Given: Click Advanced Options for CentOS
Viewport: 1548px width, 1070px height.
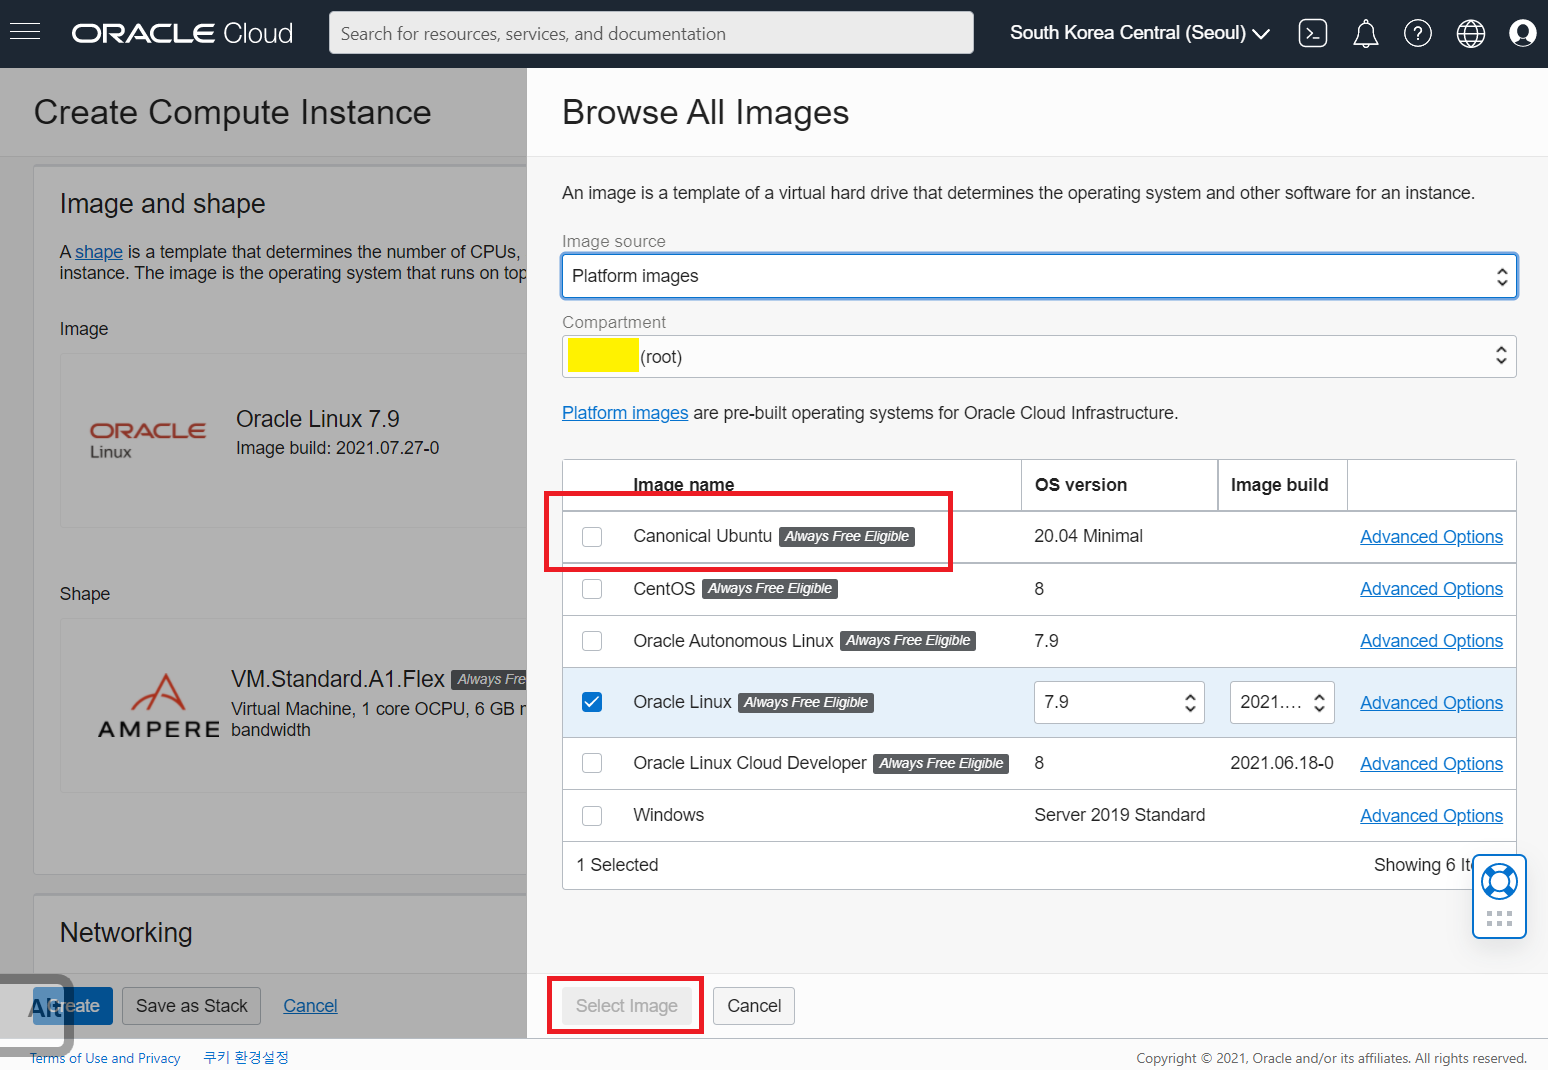Looking at the screenshot, I should tap(1431, 589).
